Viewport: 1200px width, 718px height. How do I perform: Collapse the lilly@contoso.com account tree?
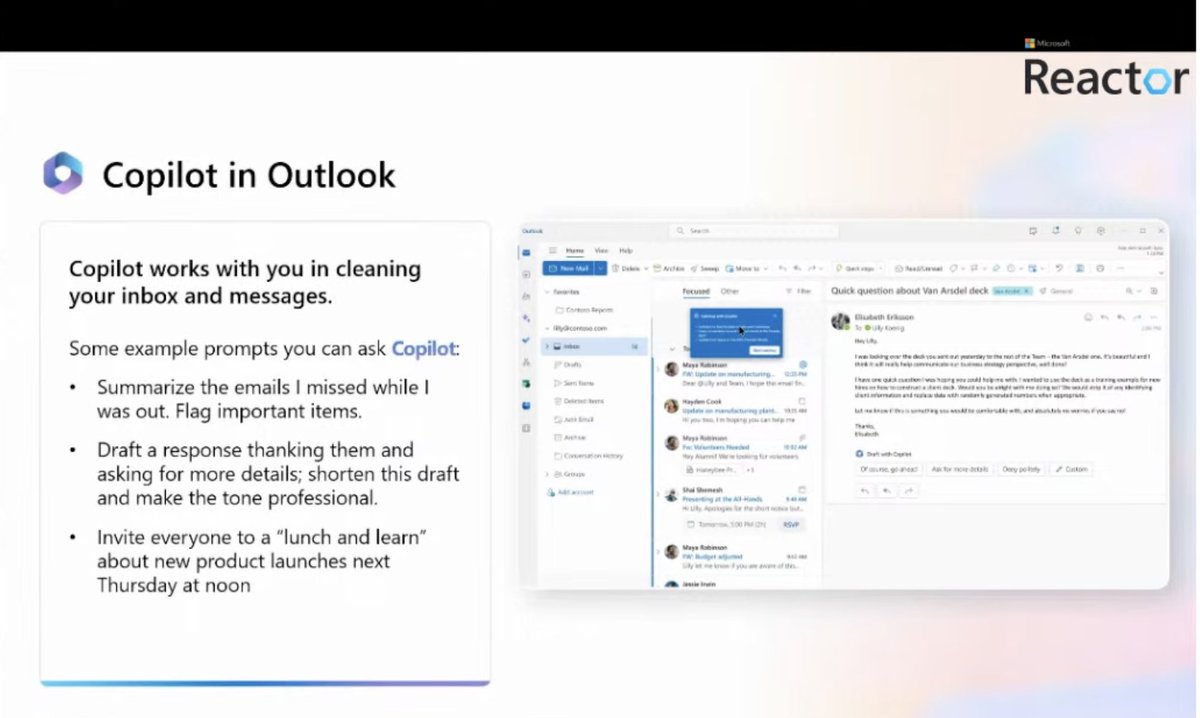[x=547, y=328]
